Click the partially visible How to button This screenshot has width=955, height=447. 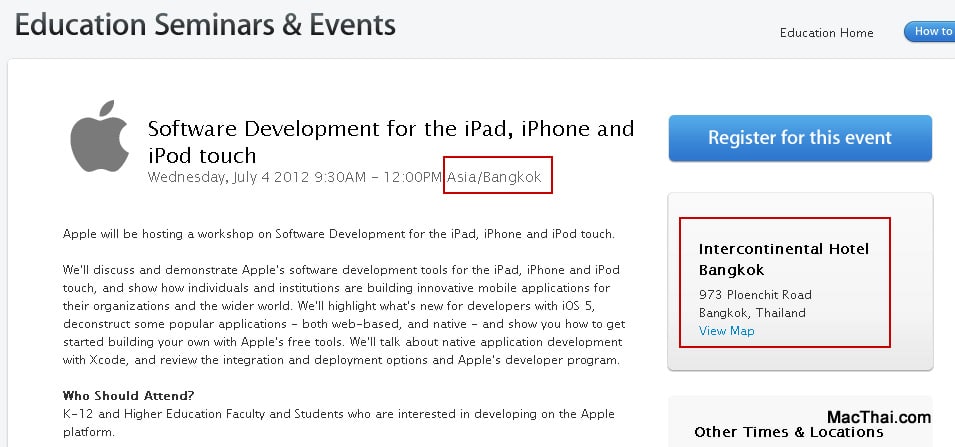pos(929,32)
